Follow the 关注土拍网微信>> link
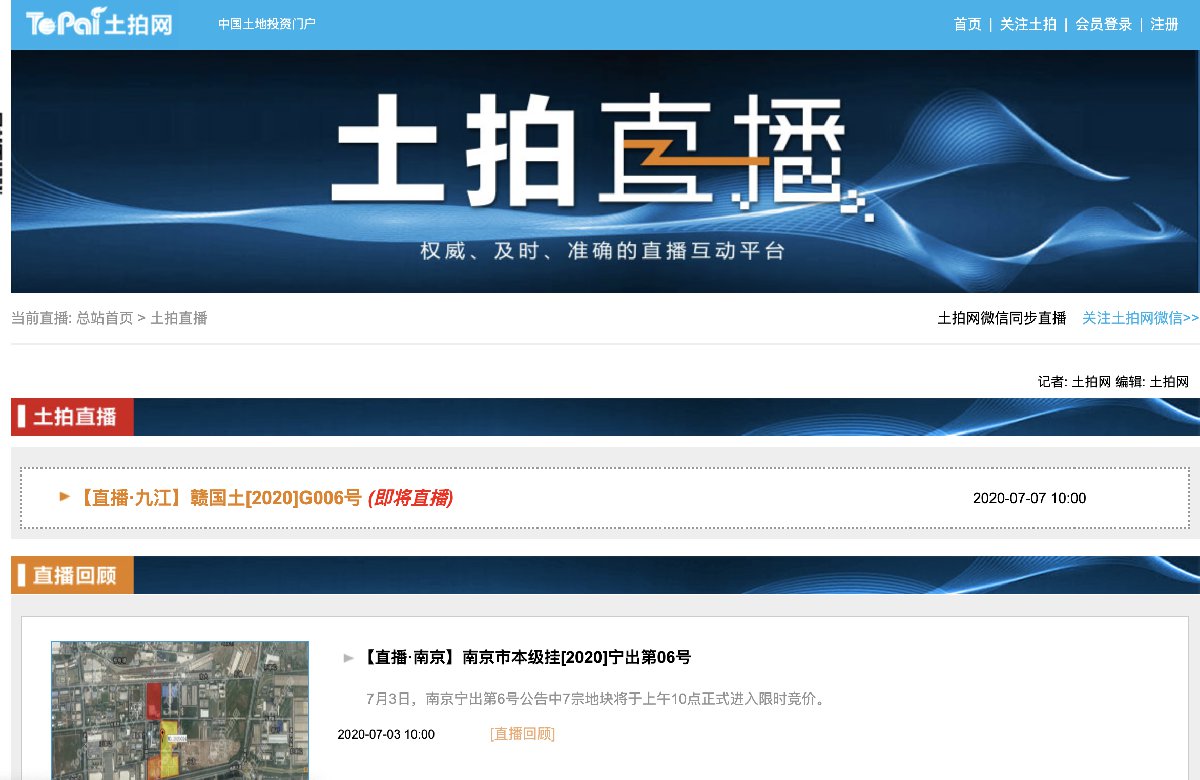1200x780 pixels. [1140, 318]
